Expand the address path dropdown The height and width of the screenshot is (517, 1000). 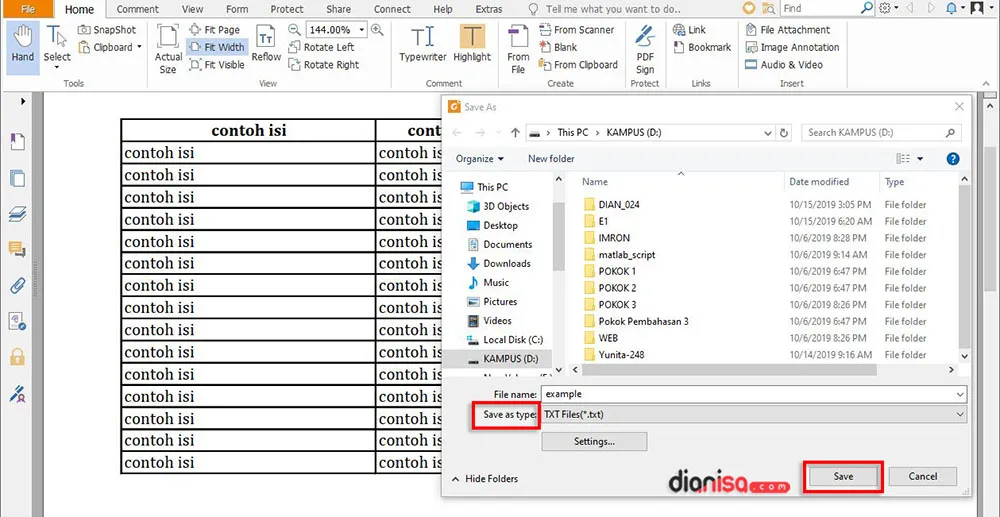pos(768,133)
